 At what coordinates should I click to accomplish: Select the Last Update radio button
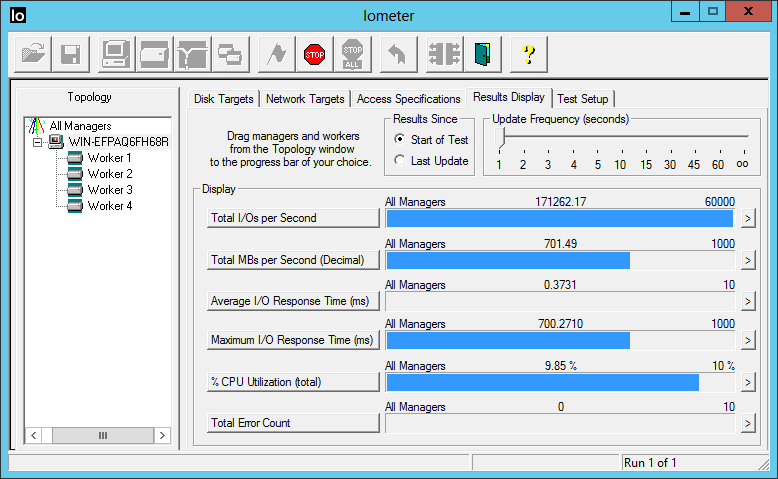tap(400, 161)
